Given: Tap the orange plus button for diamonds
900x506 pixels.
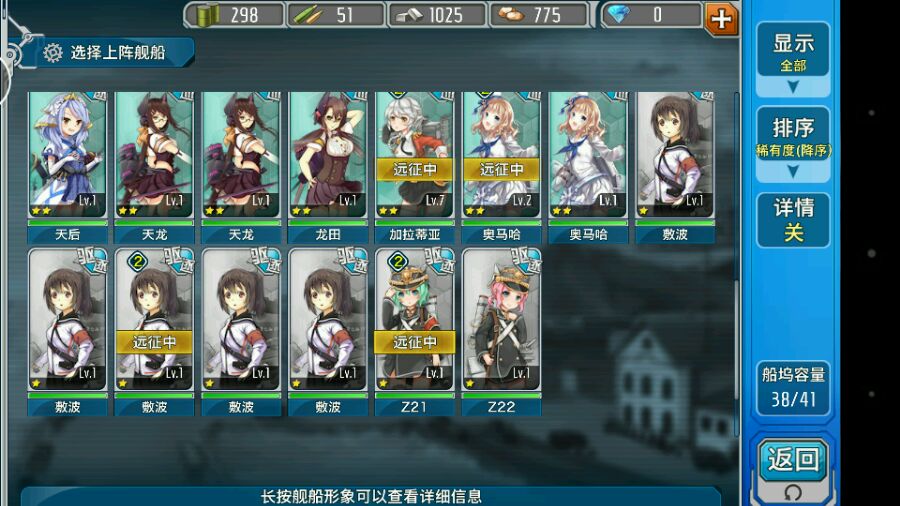Looking at the screenshot, I should [721, 18].
